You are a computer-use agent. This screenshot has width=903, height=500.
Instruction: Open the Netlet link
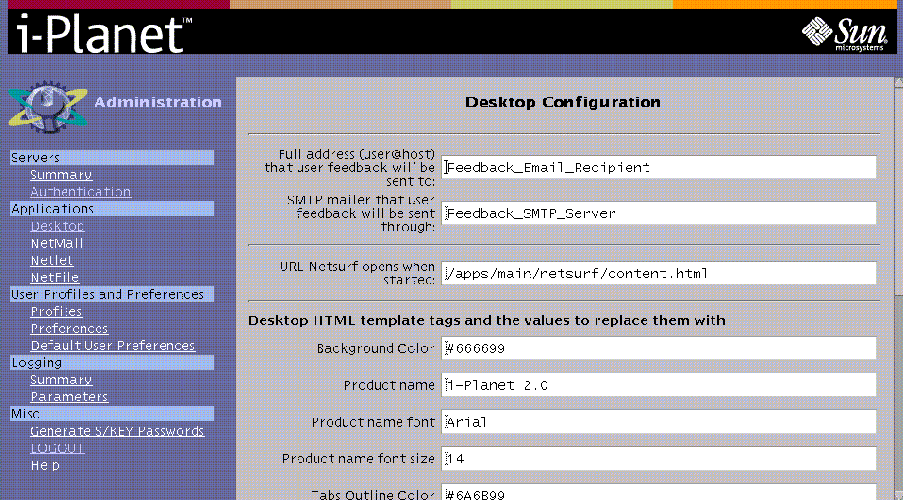(x=52, y=260)
